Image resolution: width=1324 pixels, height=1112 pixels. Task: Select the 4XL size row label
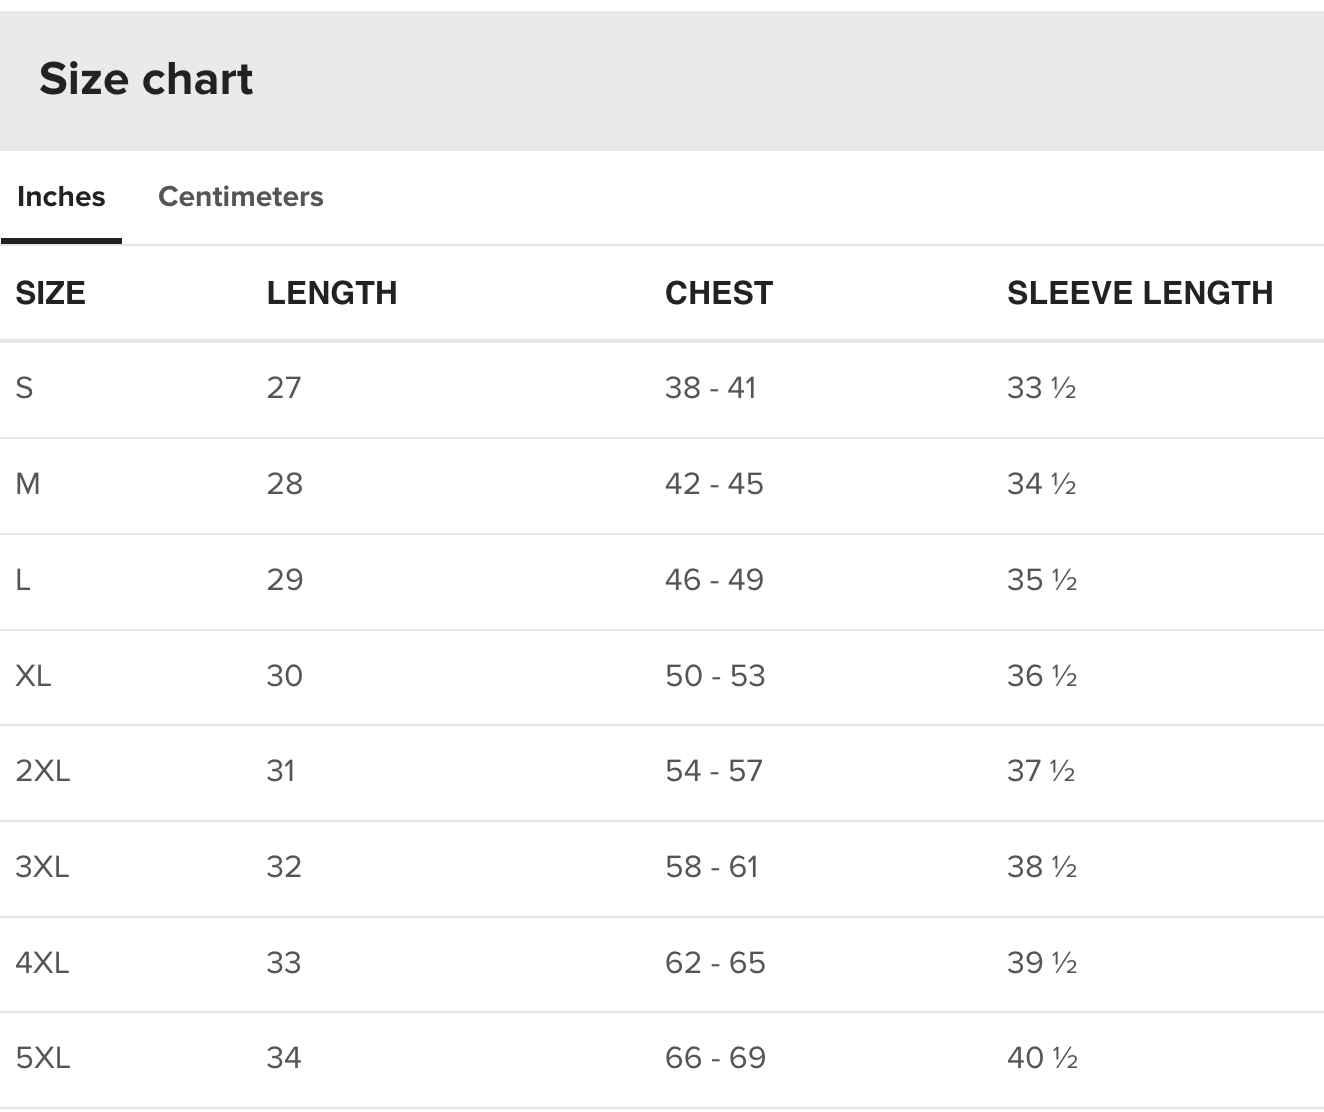coord(42,963)
